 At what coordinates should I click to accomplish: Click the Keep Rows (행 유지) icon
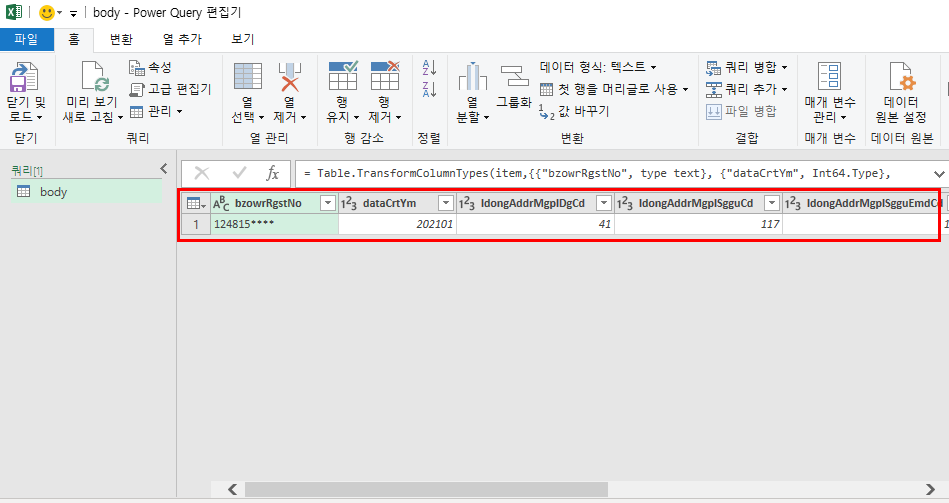tap(343, 76)
